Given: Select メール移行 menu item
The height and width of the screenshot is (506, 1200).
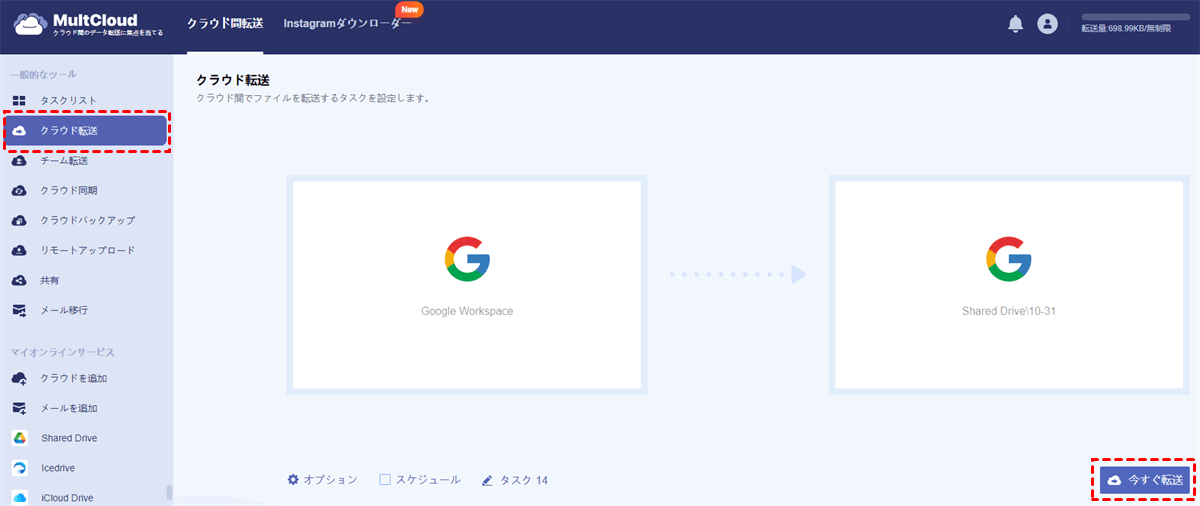Looking at the screenshot, I should (x=64, y=311).
